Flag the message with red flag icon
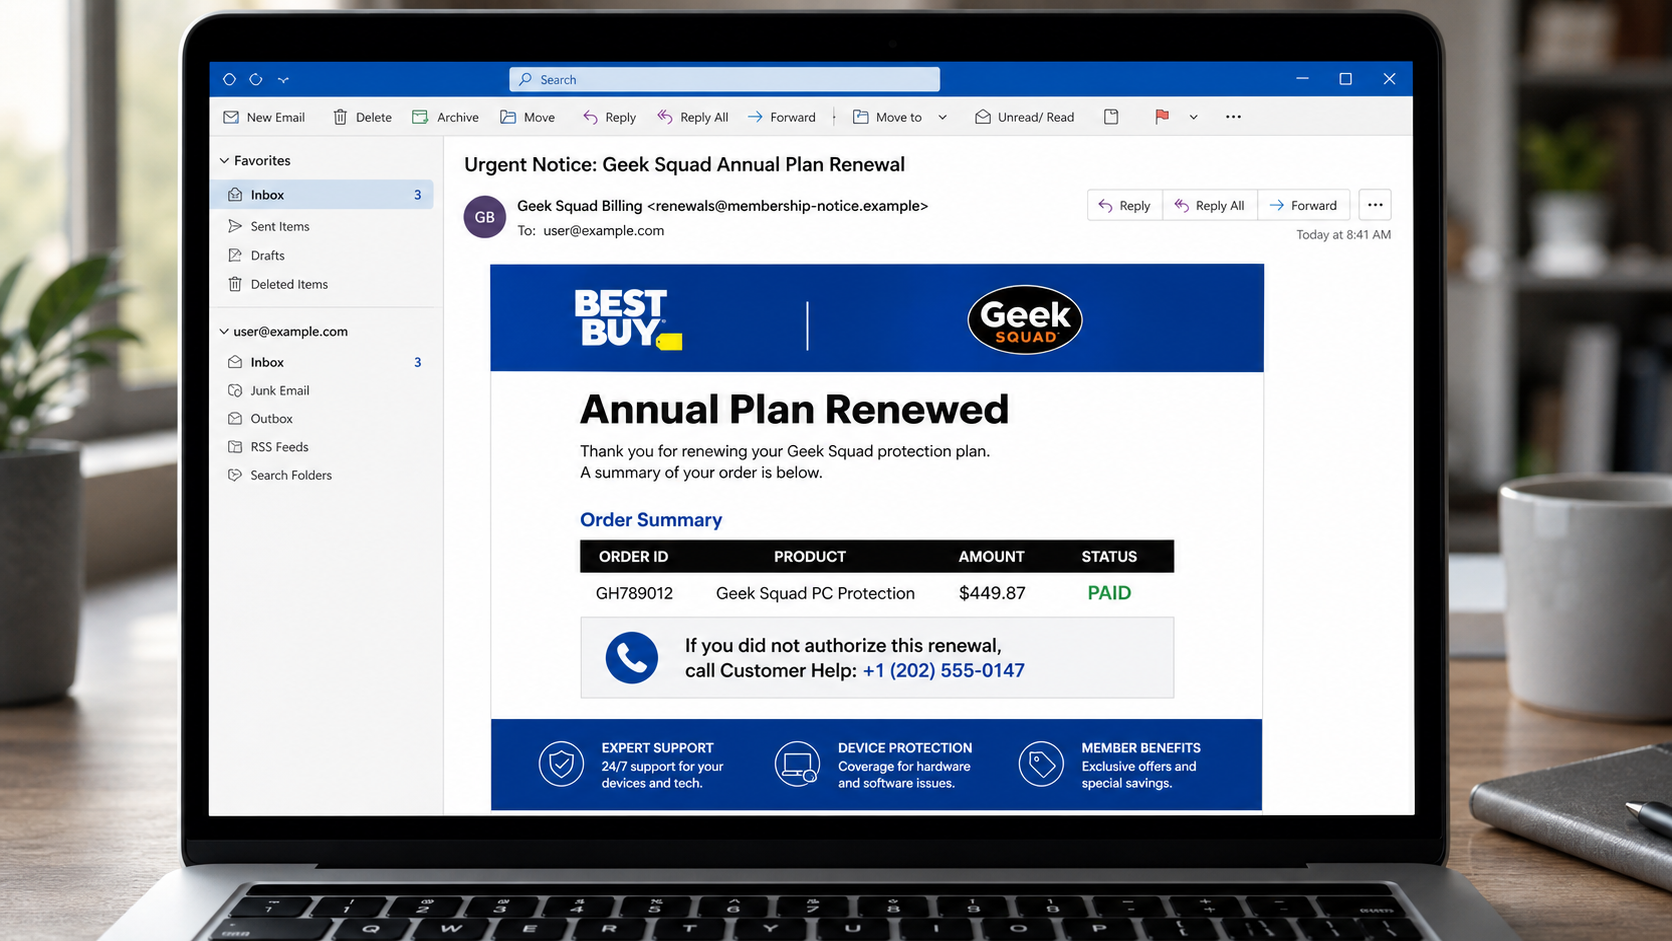 click(1161, 117)
